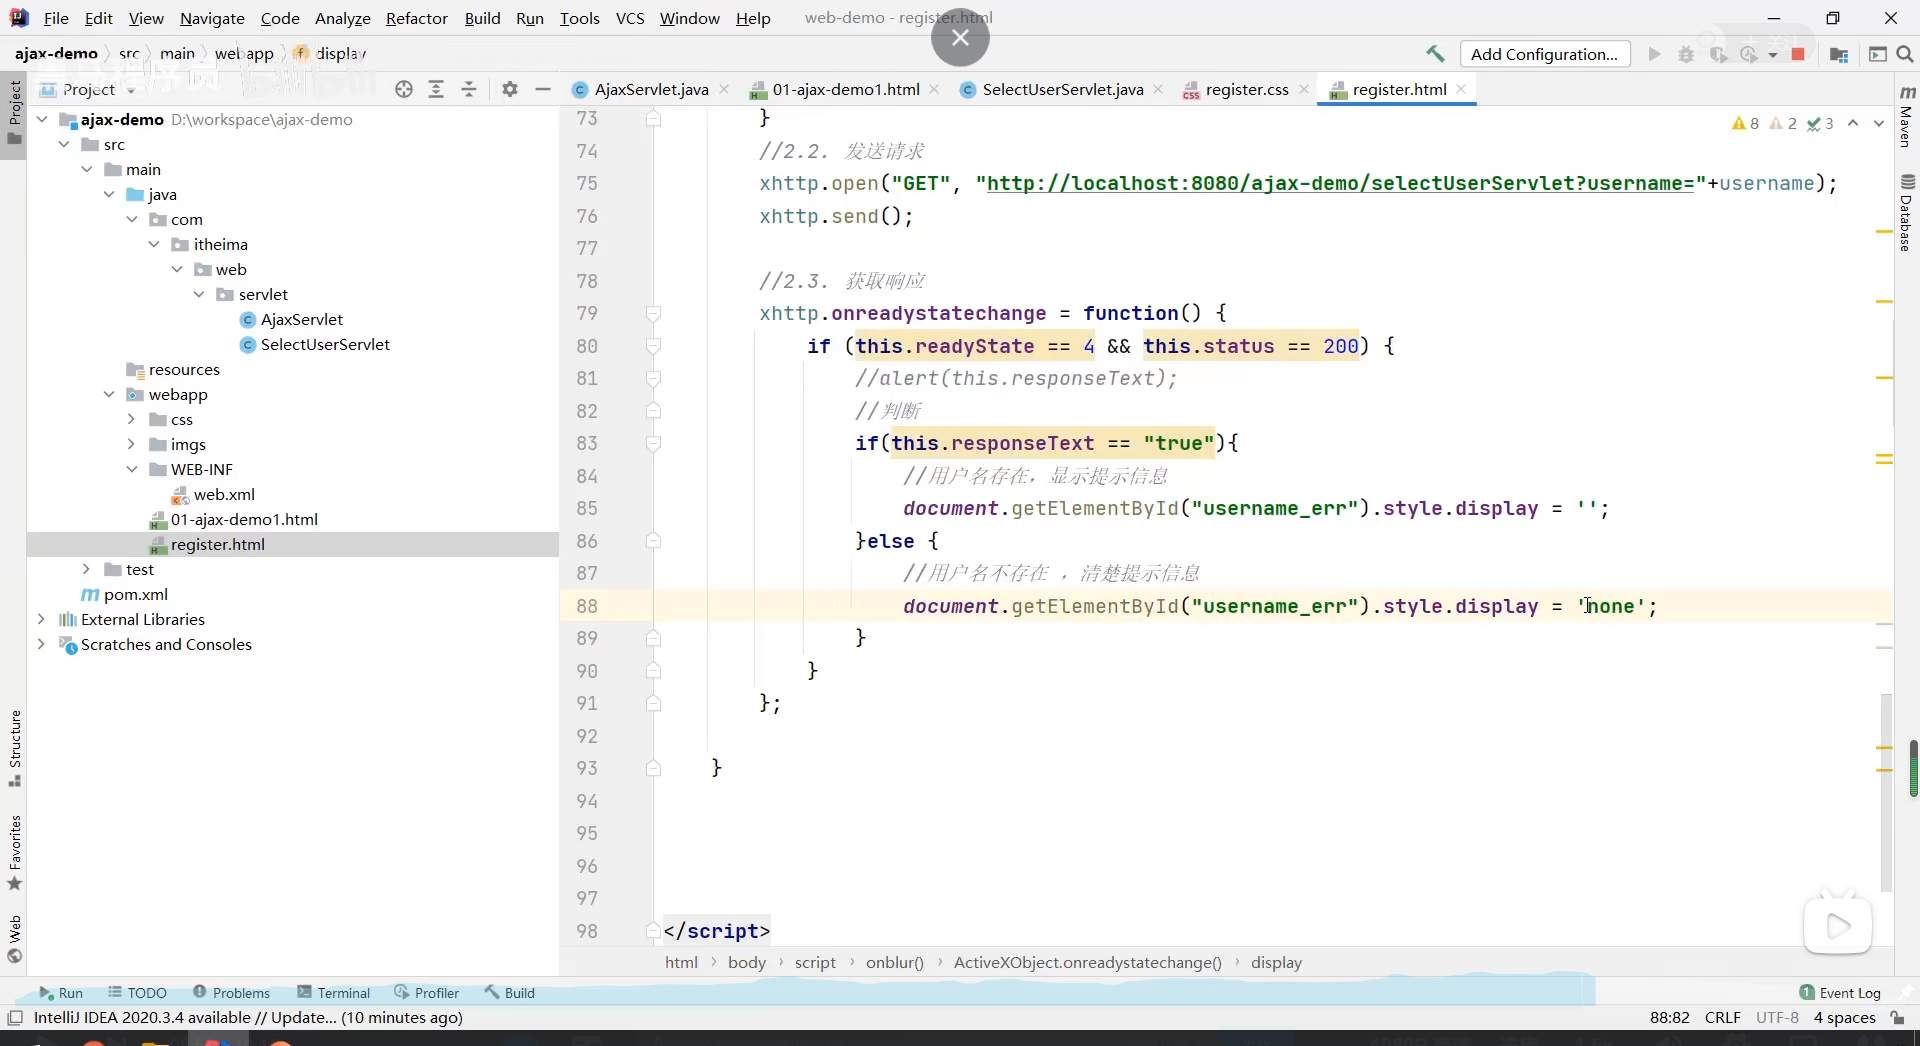Image resolution: width=1920 pixels, height=1046 pixels.
Task: Open the Project Structure icon
Action: pyautogui.click(x=1838, y=54)
